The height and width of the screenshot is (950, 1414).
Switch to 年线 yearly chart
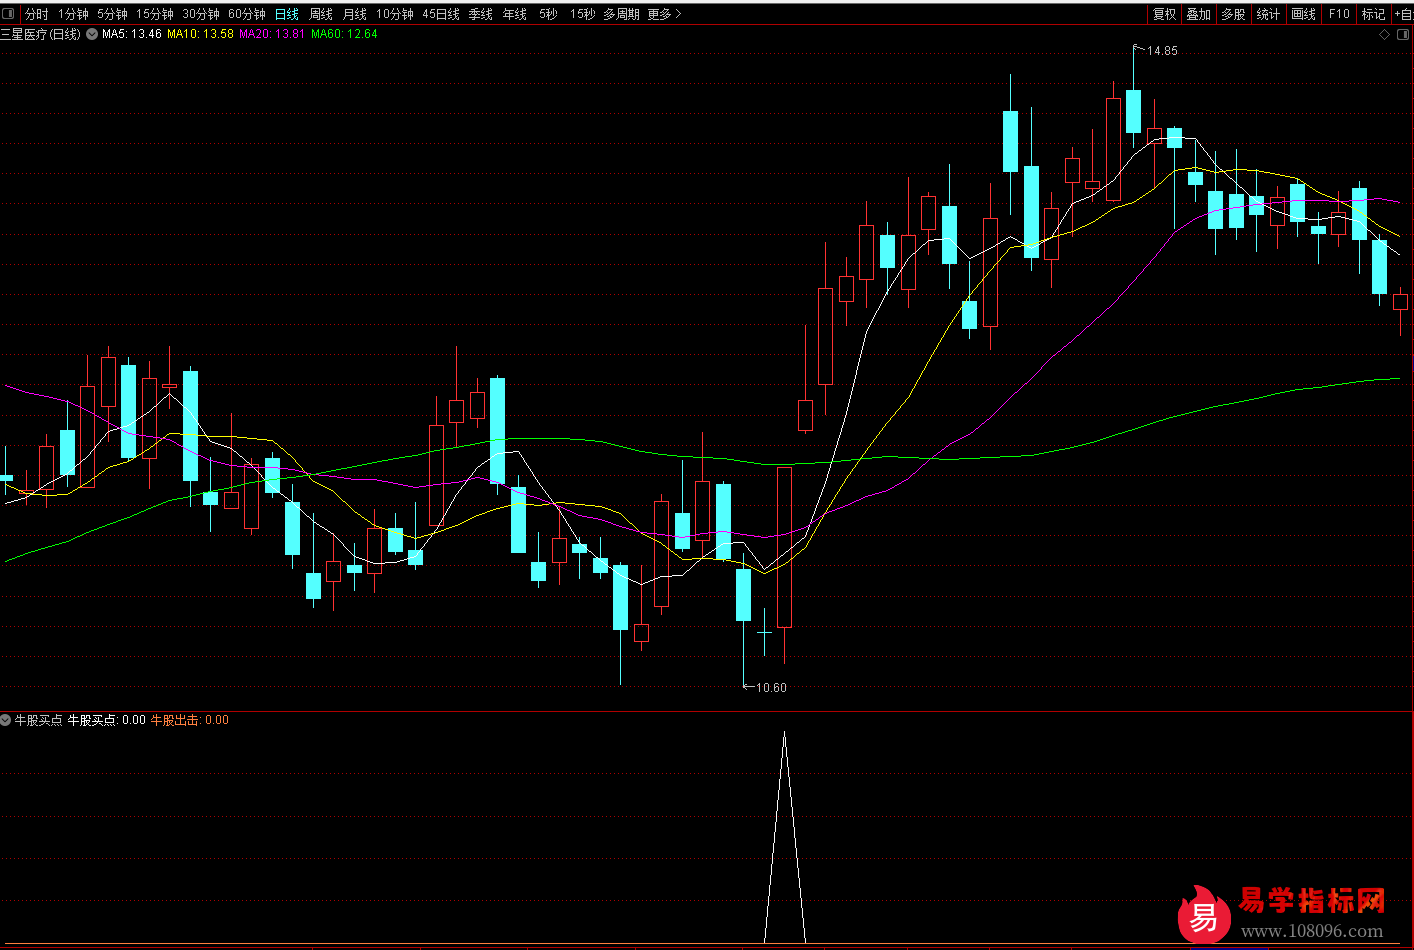tap(515, 14)
